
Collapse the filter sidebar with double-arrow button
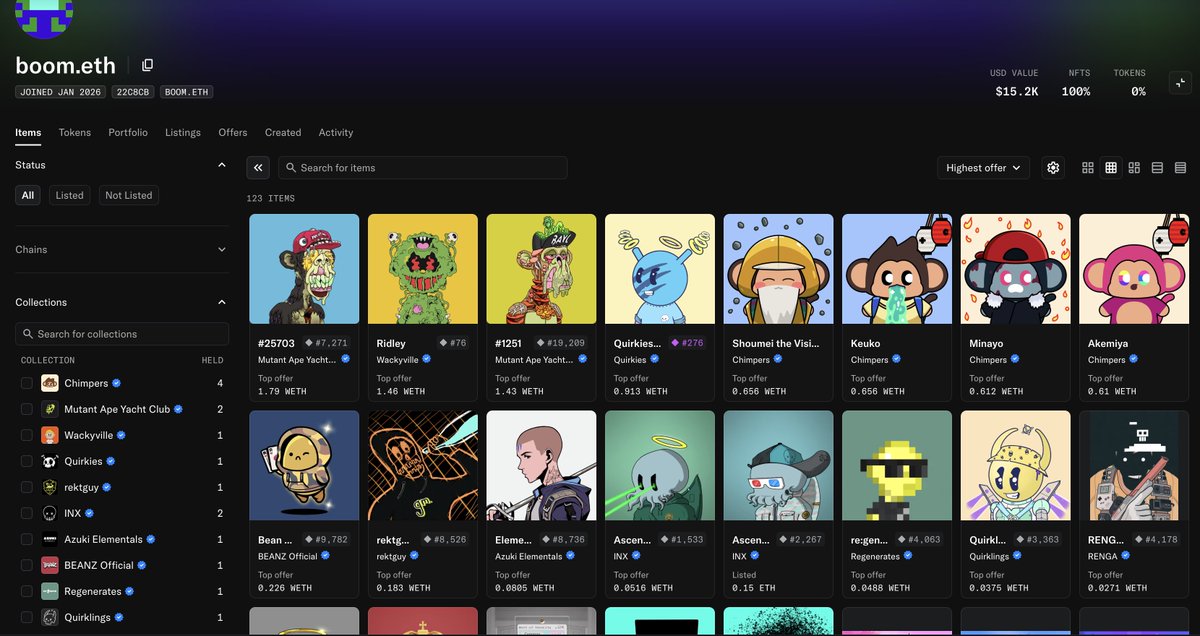pyautogui.click(x=258, y=168)
